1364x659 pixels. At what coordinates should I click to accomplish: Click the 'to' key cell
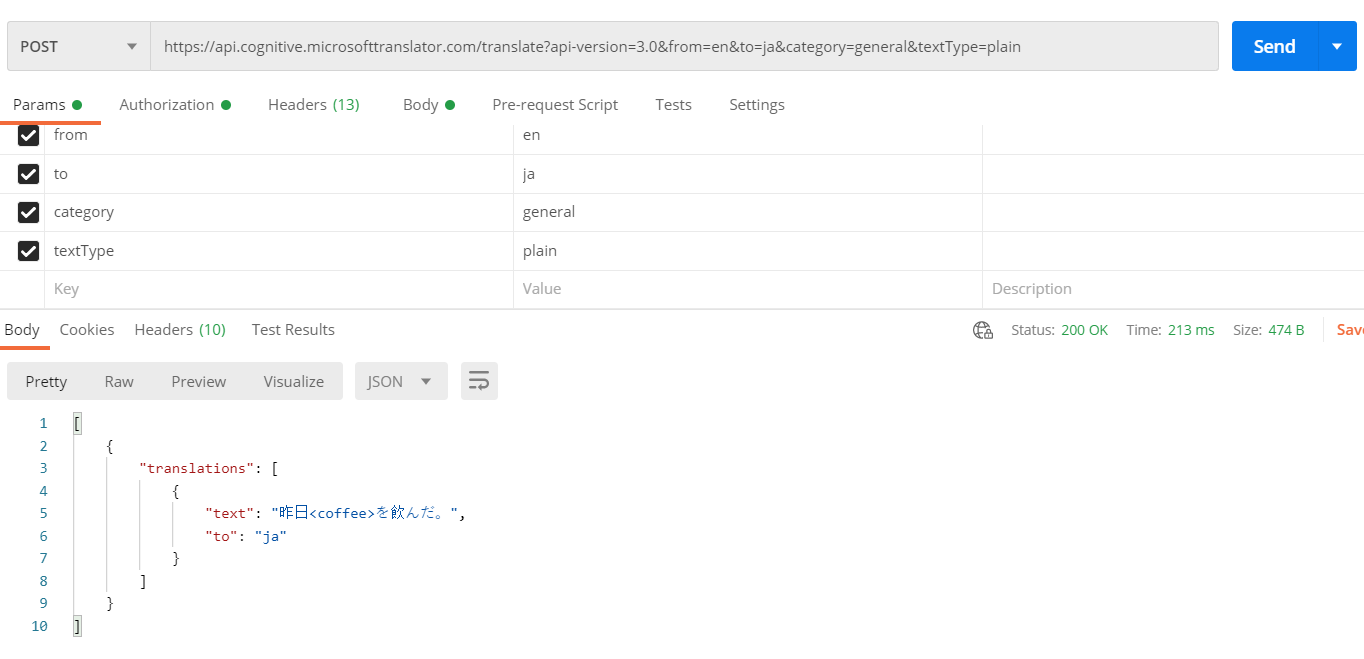point(279,174)
